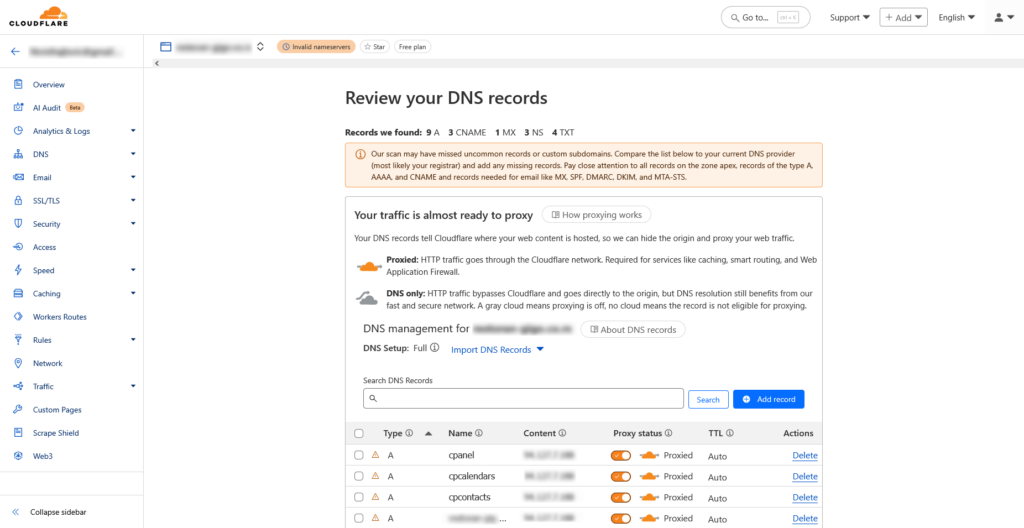This screenshot has width=1024, height=528.
Task: Open the Support menu
Action: 849,17
